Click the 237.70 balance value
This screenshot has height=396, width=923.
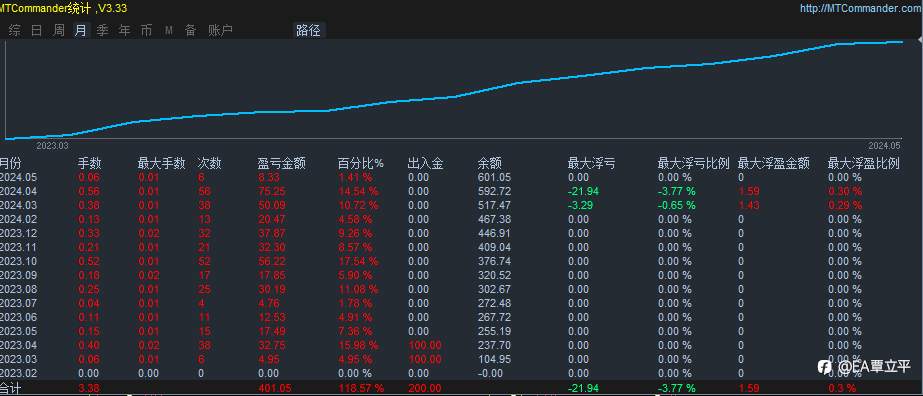tap(494, 345)
